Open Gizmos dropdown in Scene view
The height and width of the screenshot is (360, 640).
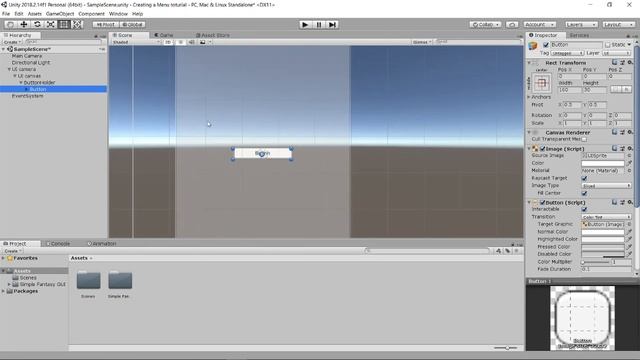[x=422, y=42]
